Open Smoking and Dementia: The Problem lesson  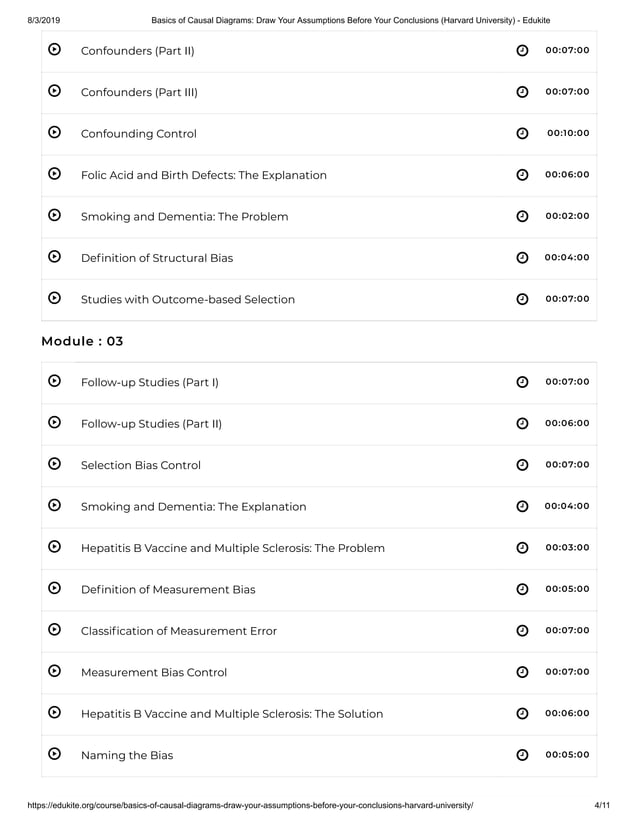[184, 216]
